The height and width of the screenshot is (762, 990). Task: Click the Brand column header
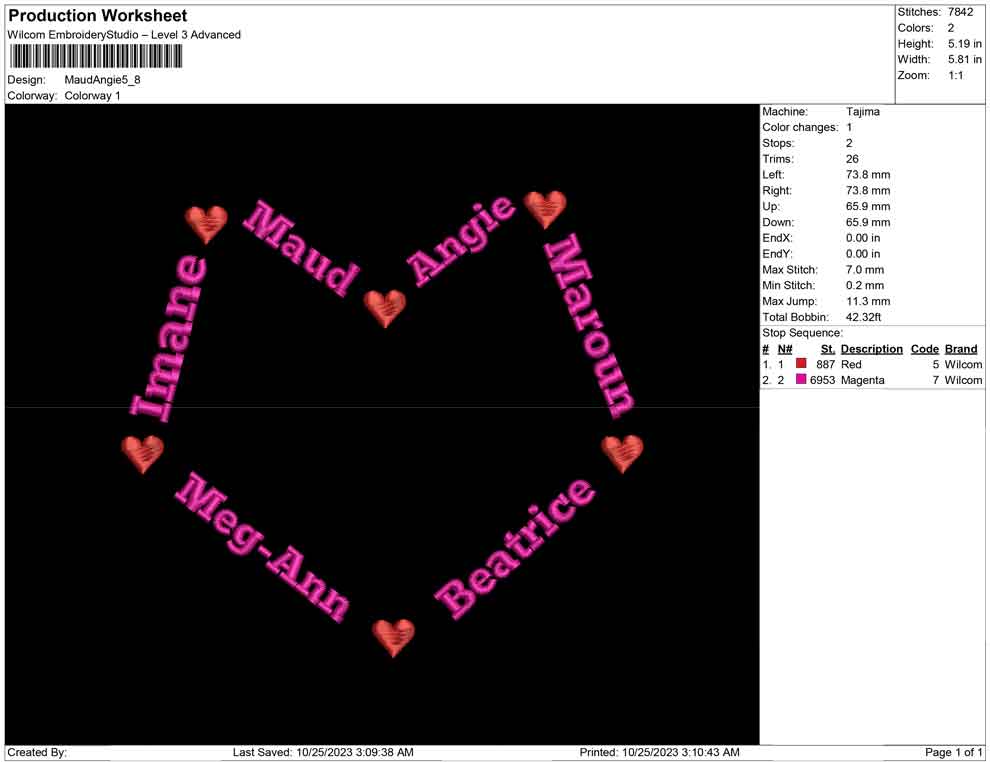pos(961,349)
